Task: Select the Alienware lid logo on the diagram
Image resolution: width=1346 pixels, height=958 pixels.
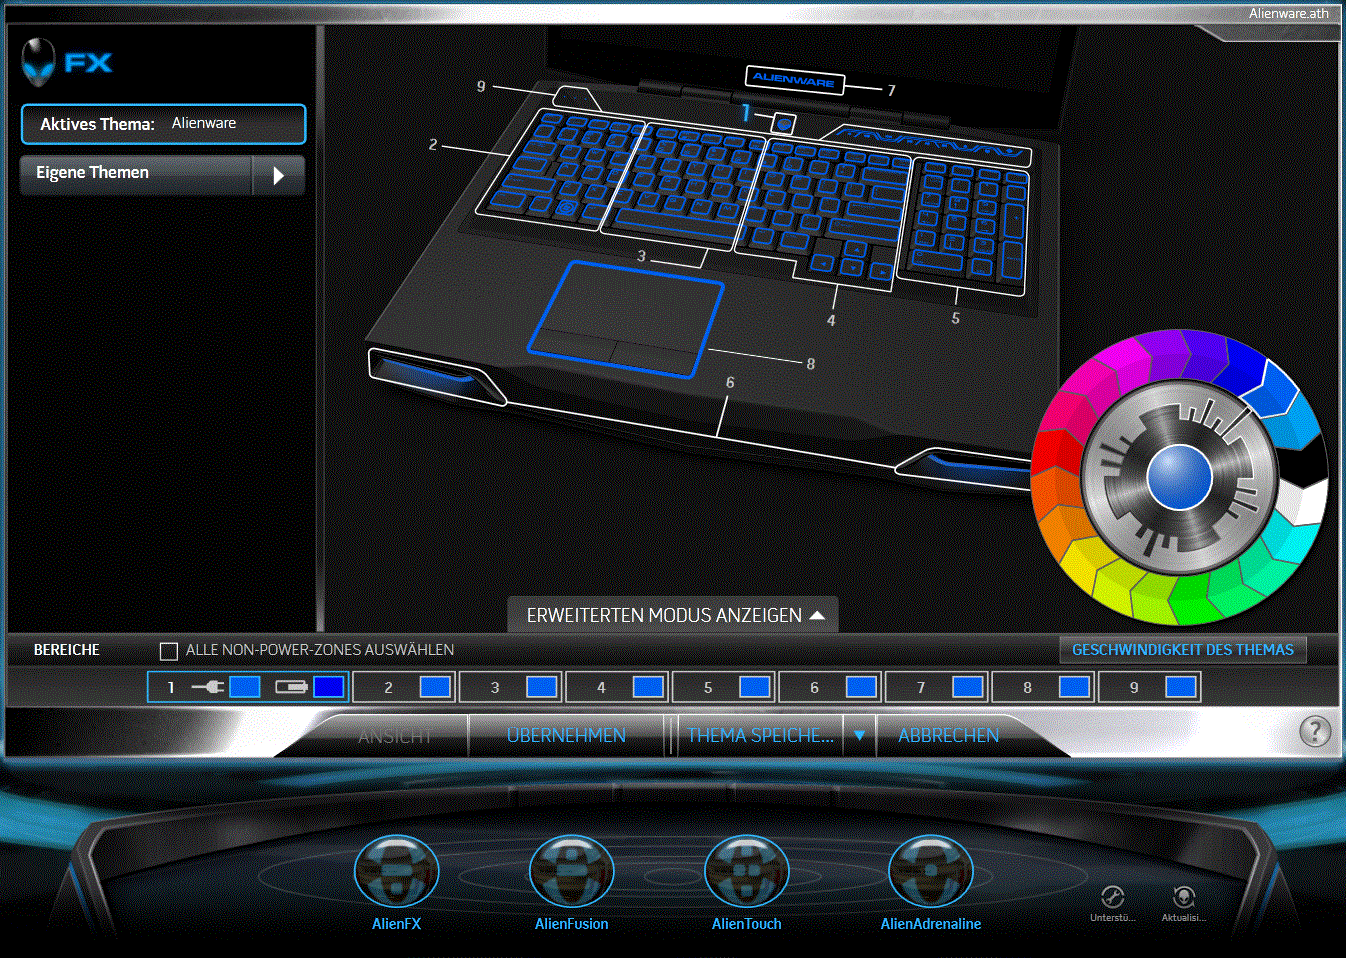Action: (x=795, y=79)
